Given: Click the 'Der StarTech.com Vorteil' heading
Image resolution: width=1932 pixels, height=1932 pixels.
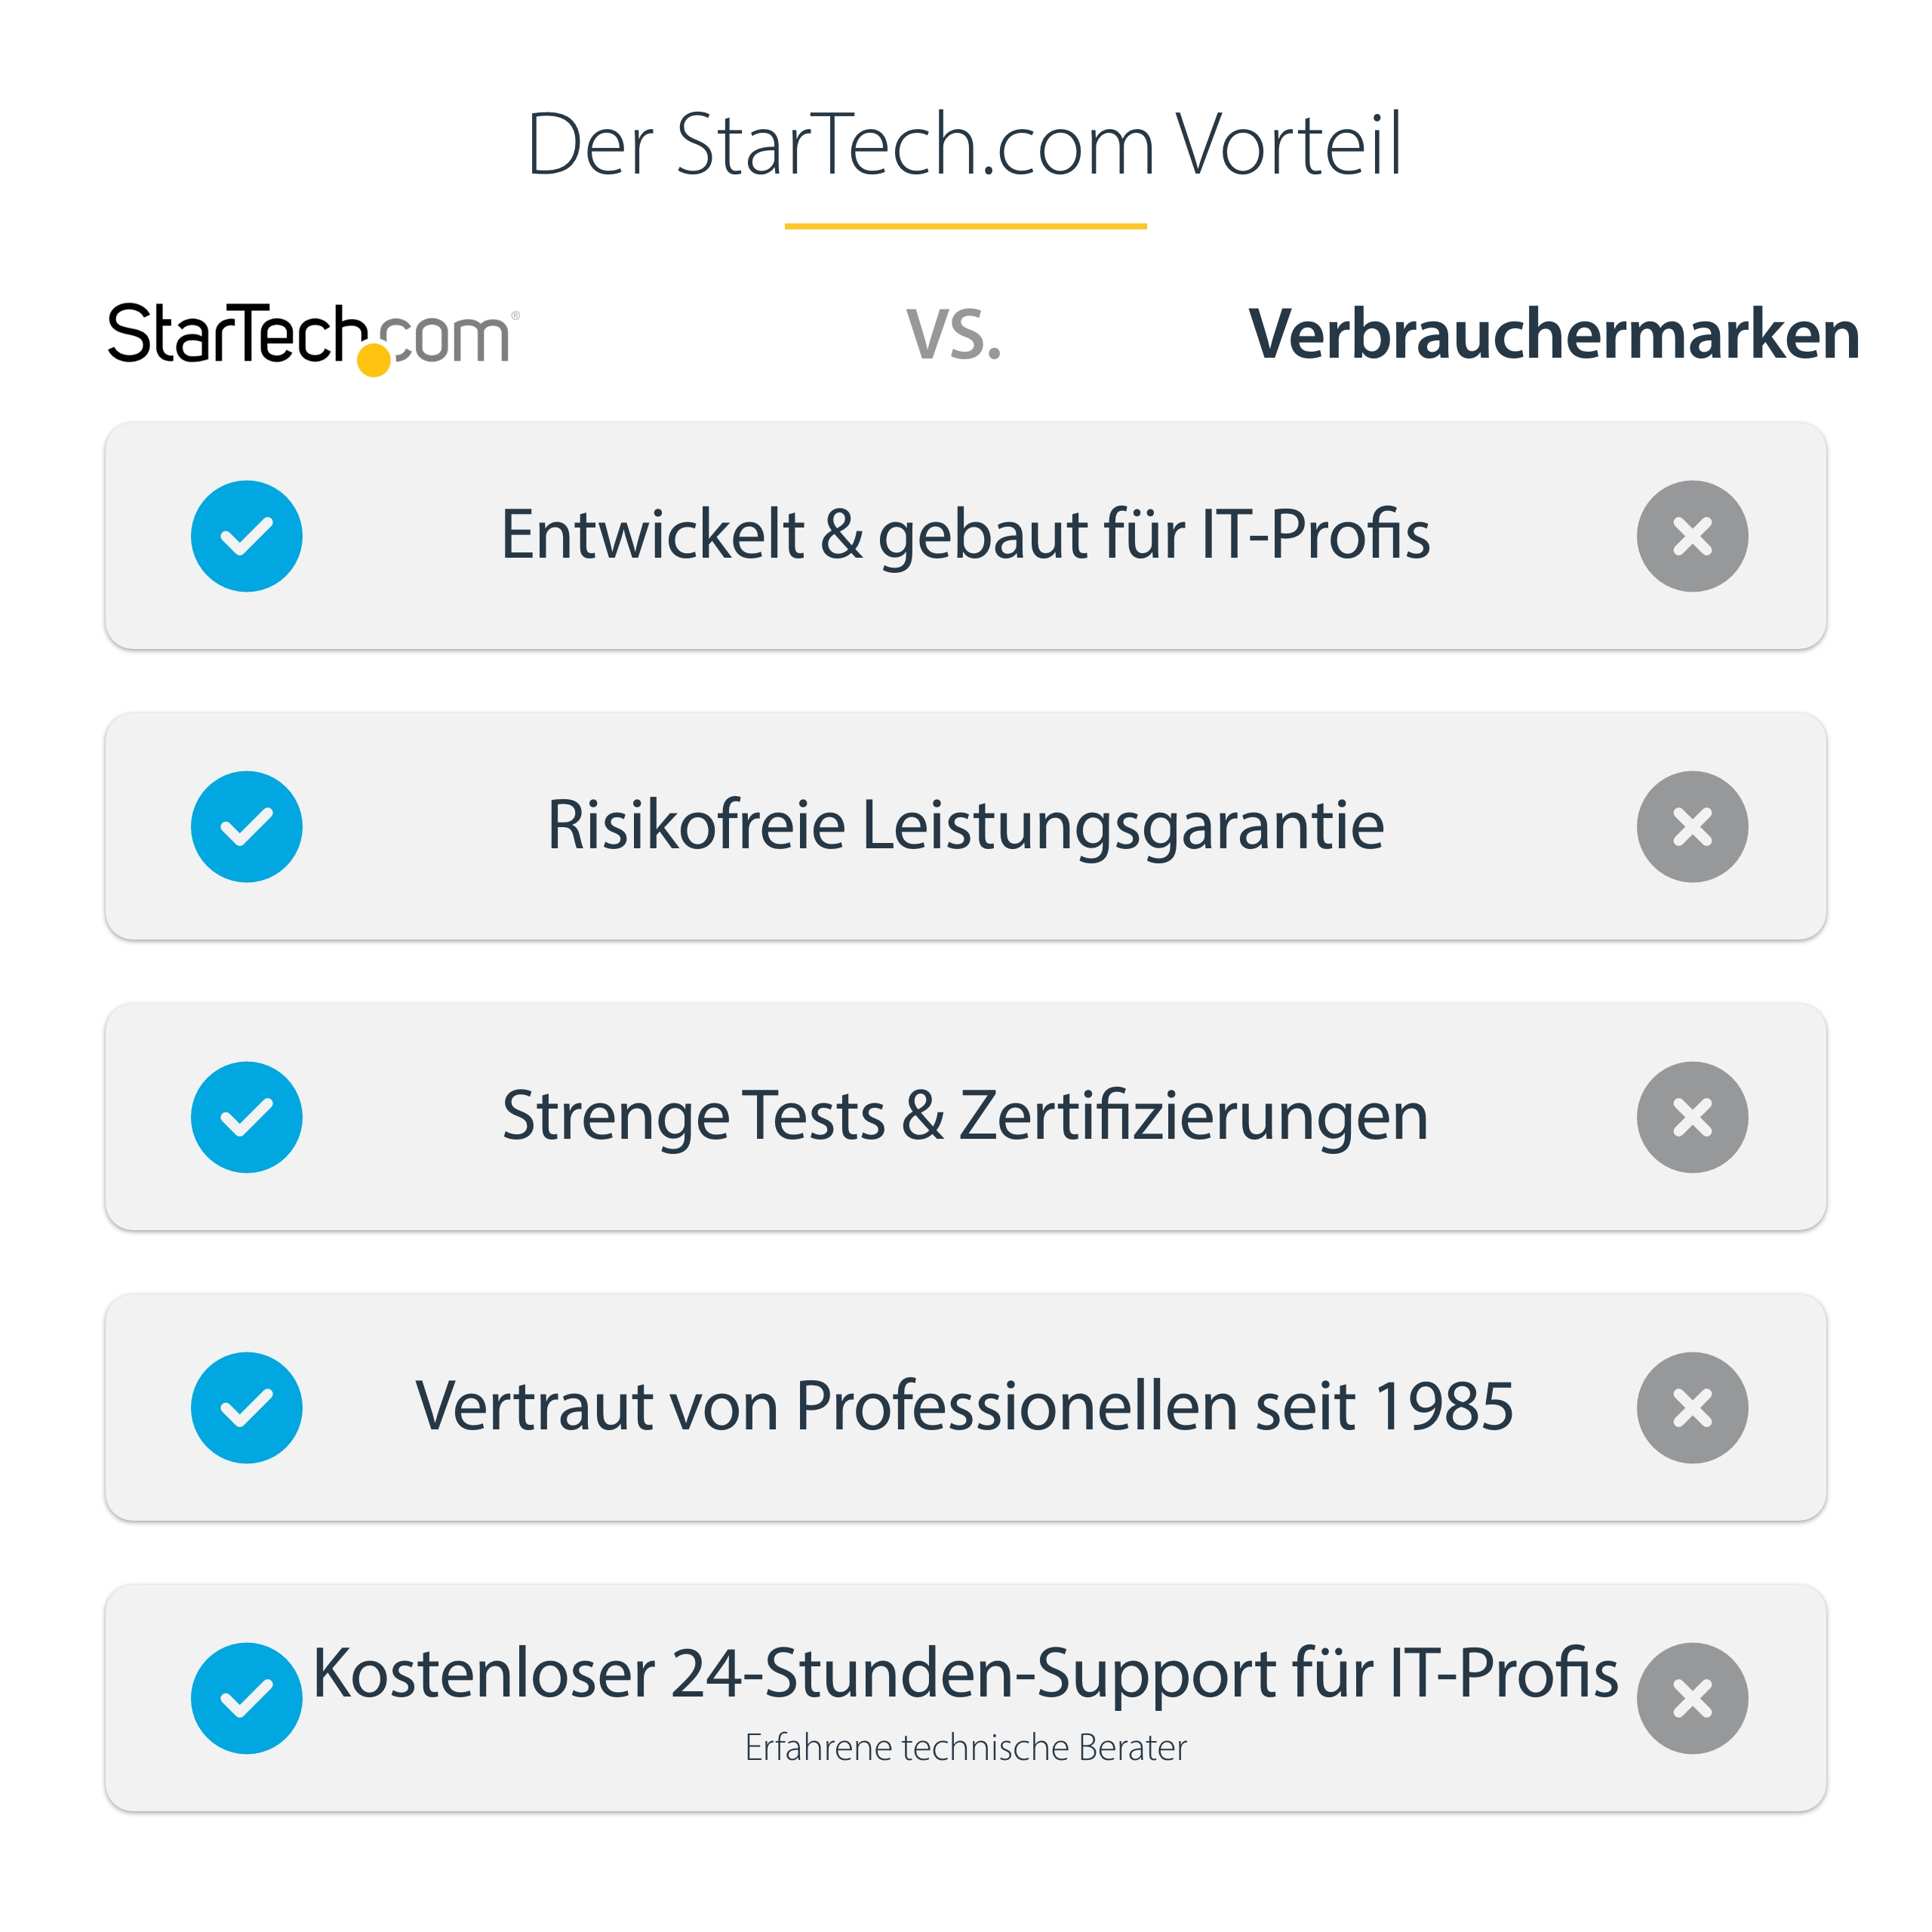Looking at the screenshot, I should (965, 145).
